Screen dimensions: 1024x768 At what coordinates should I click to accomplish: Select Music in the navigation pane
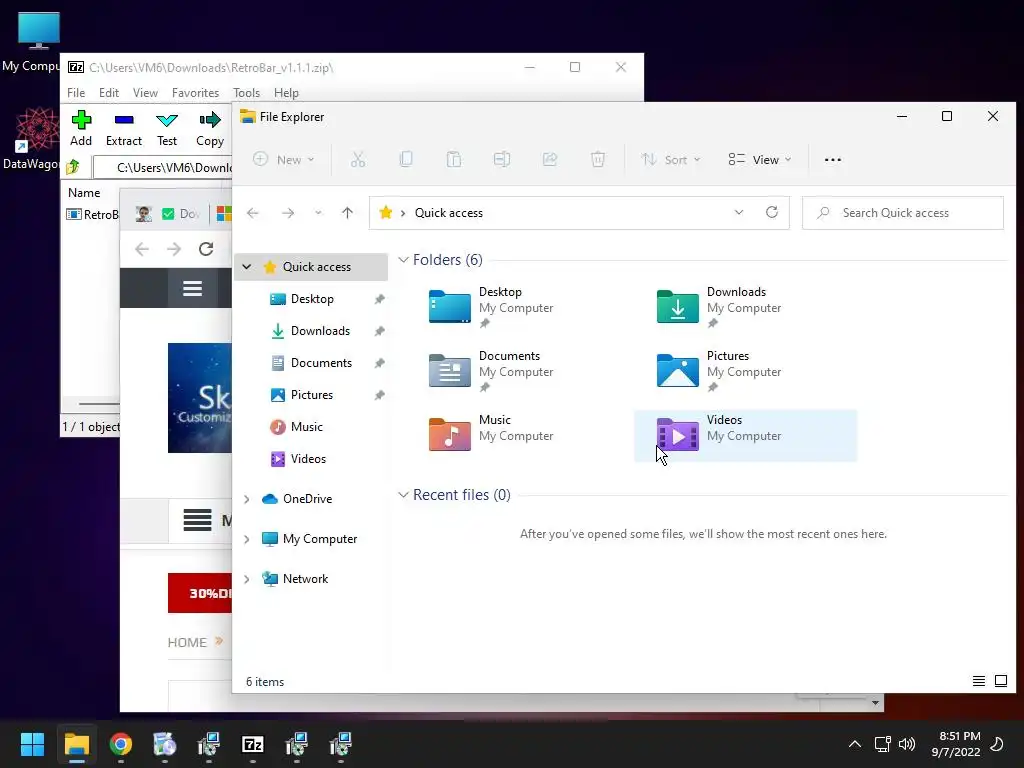(x=307, y=426)
